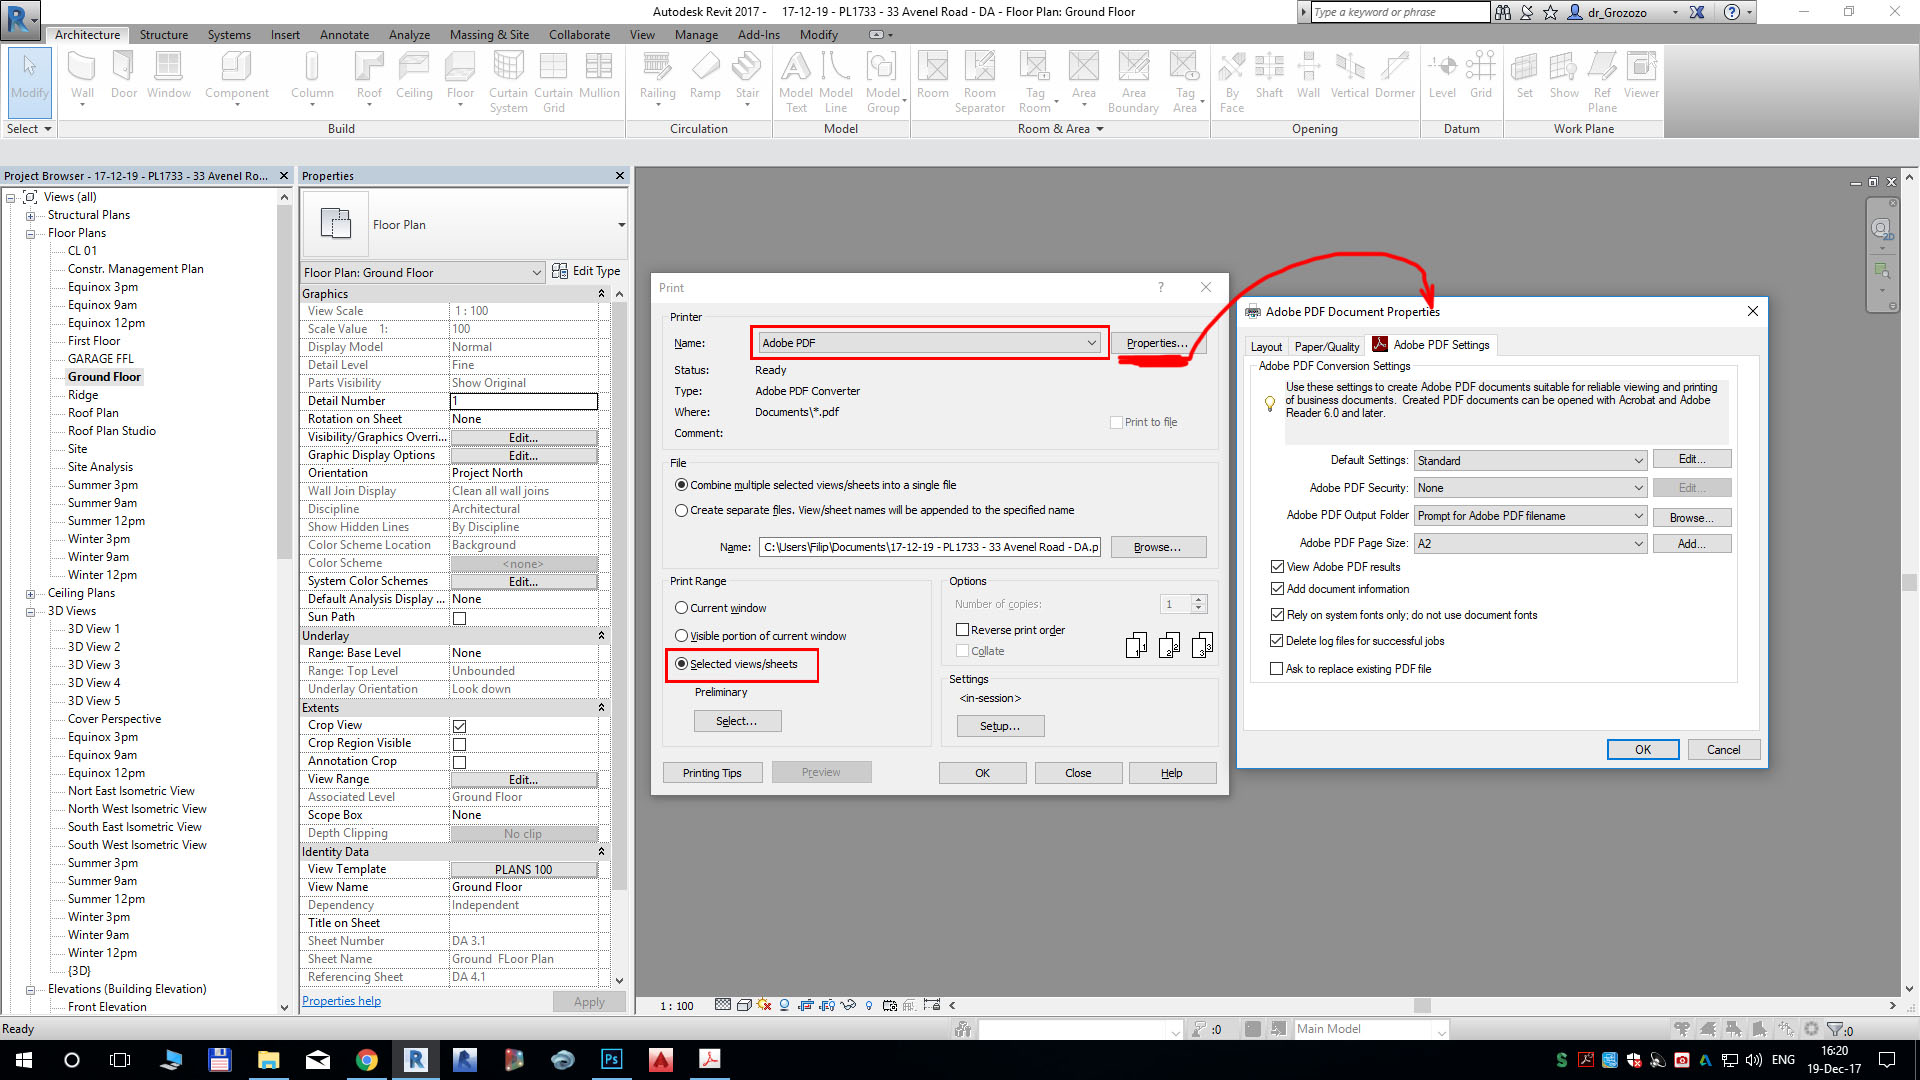1920x1080 pixels.
Task: Open Chrome from the taskbar
Action: [367, 1060]
